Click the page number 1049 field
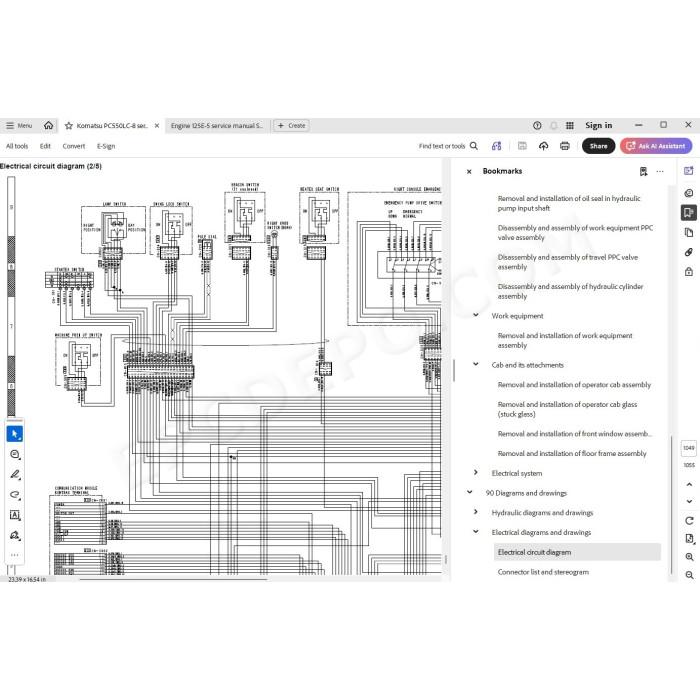This screenshot has height=700, width=700. point(688,448)
